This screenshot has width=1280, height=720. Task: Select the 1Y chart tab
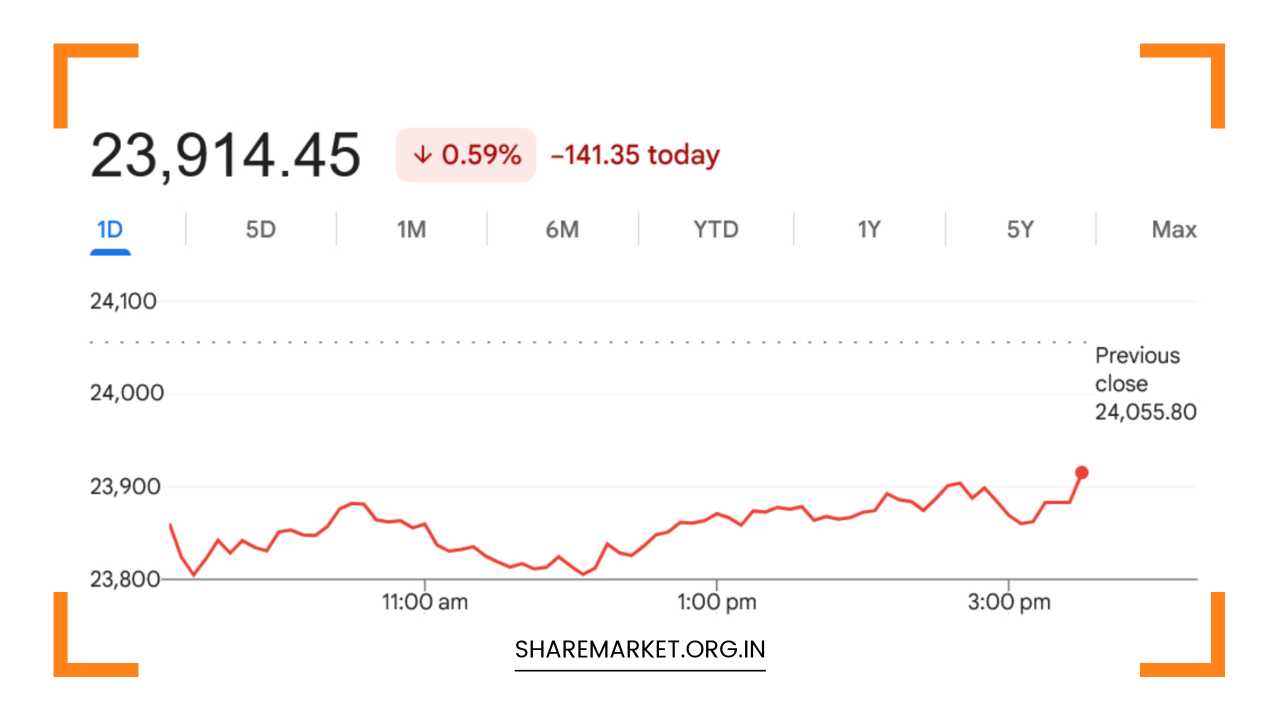pyautogui.click(x=868, y=230)
